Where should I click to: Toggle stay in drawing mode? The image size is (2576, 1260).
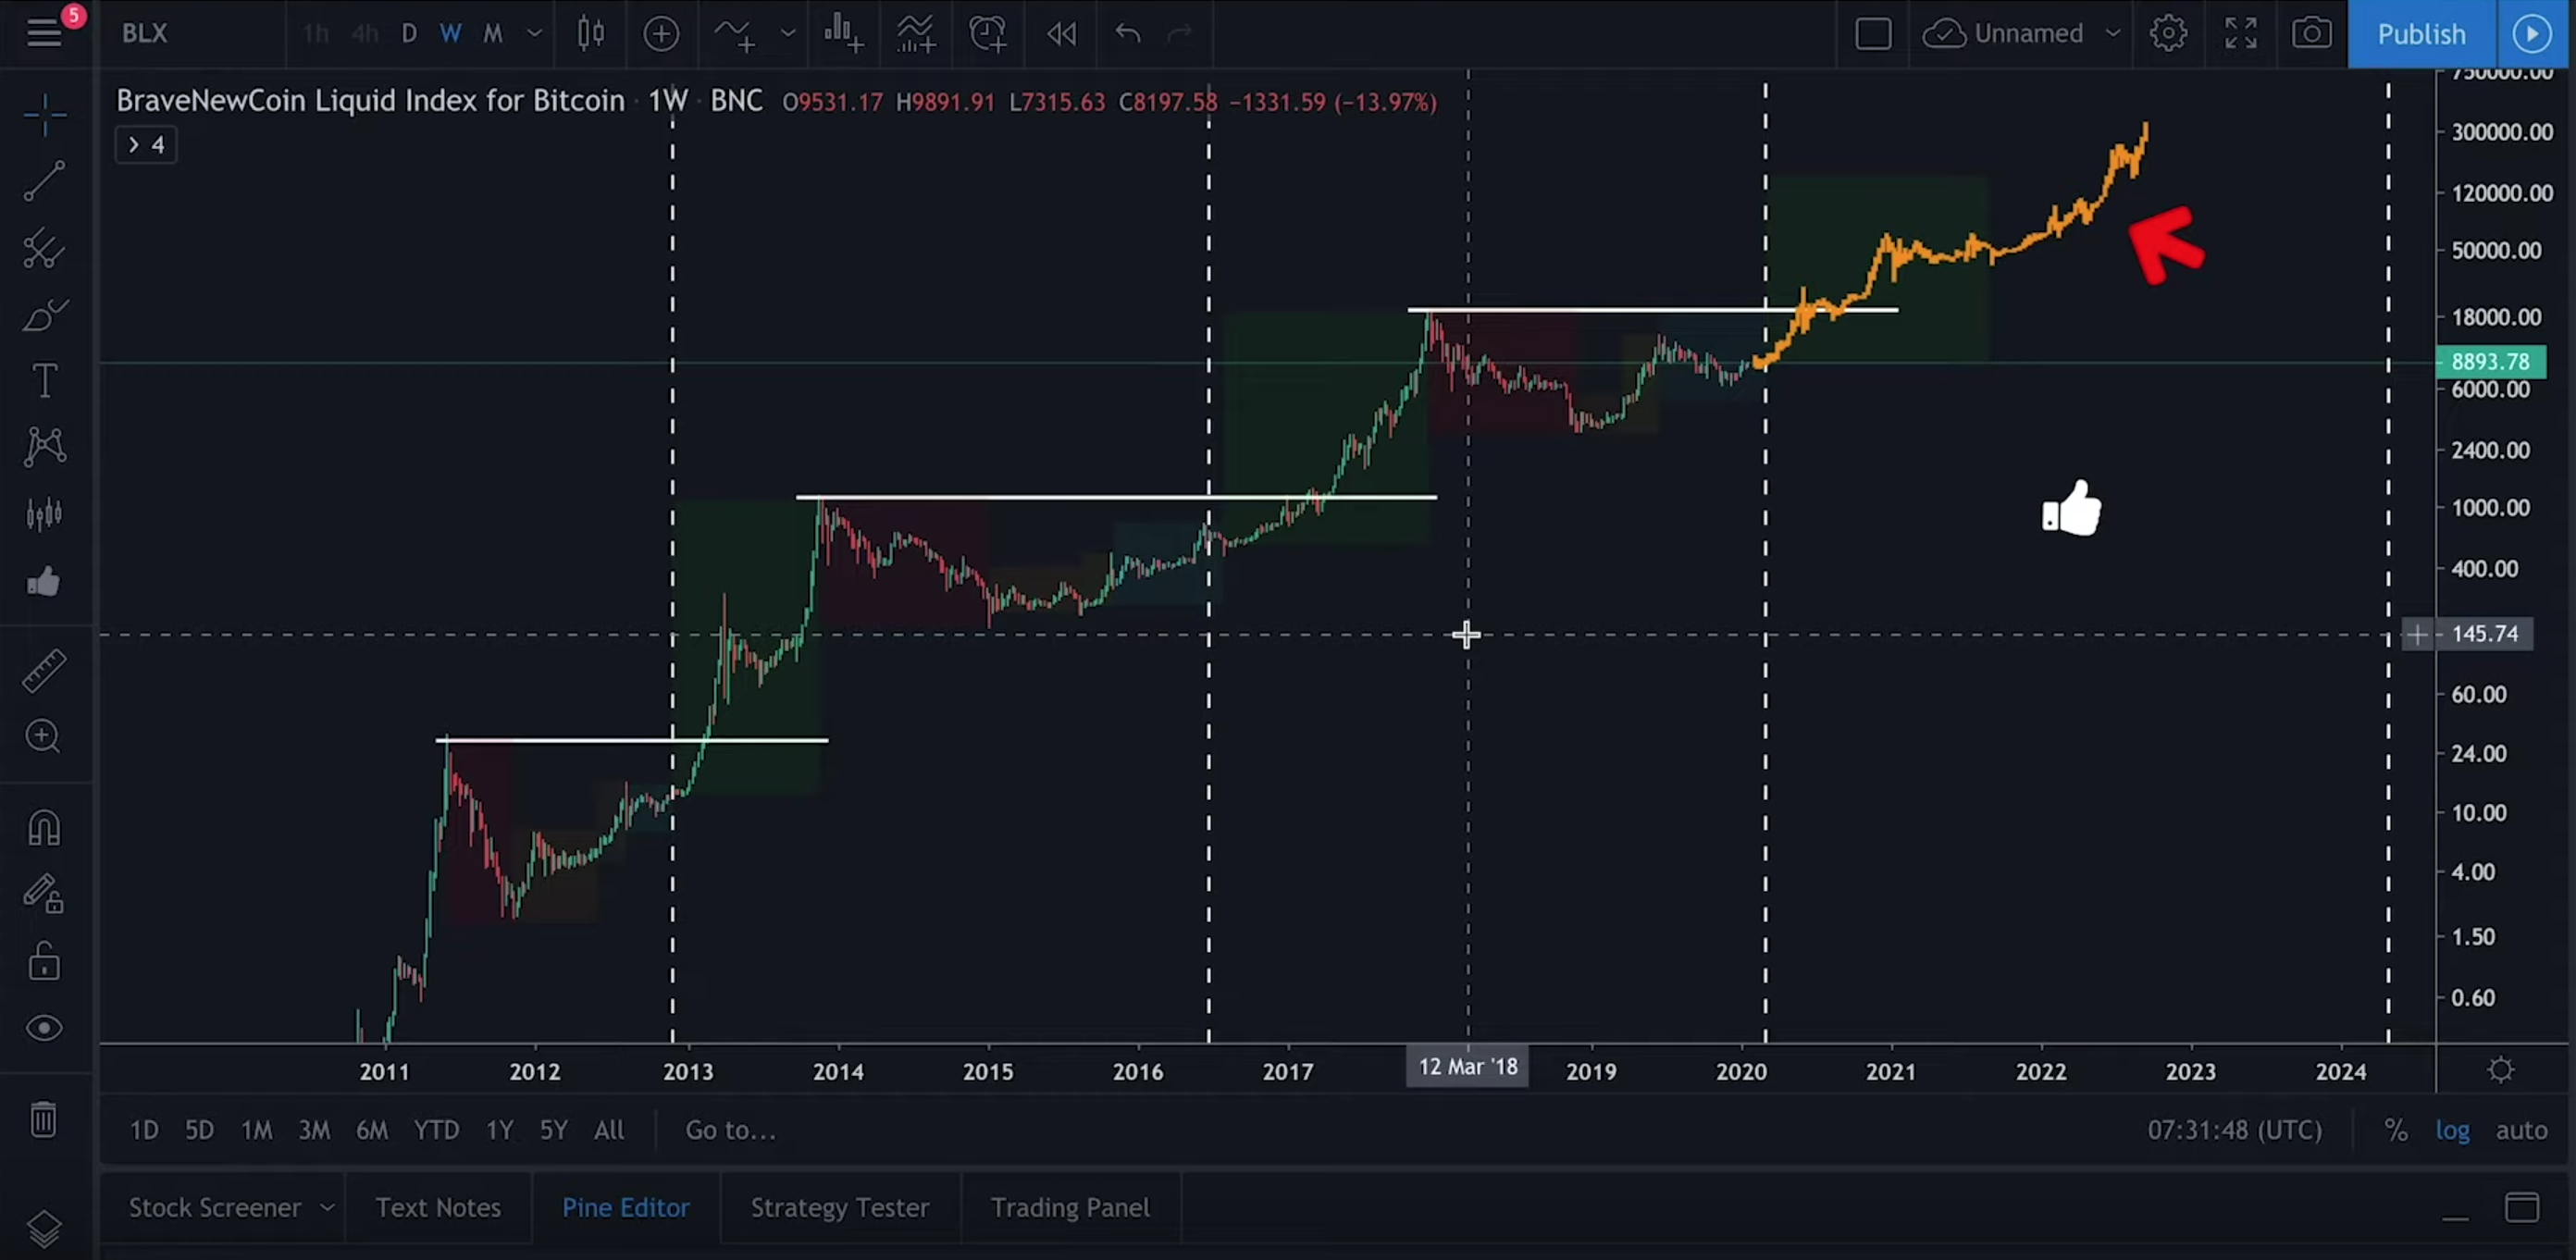(x=45, y=894)
